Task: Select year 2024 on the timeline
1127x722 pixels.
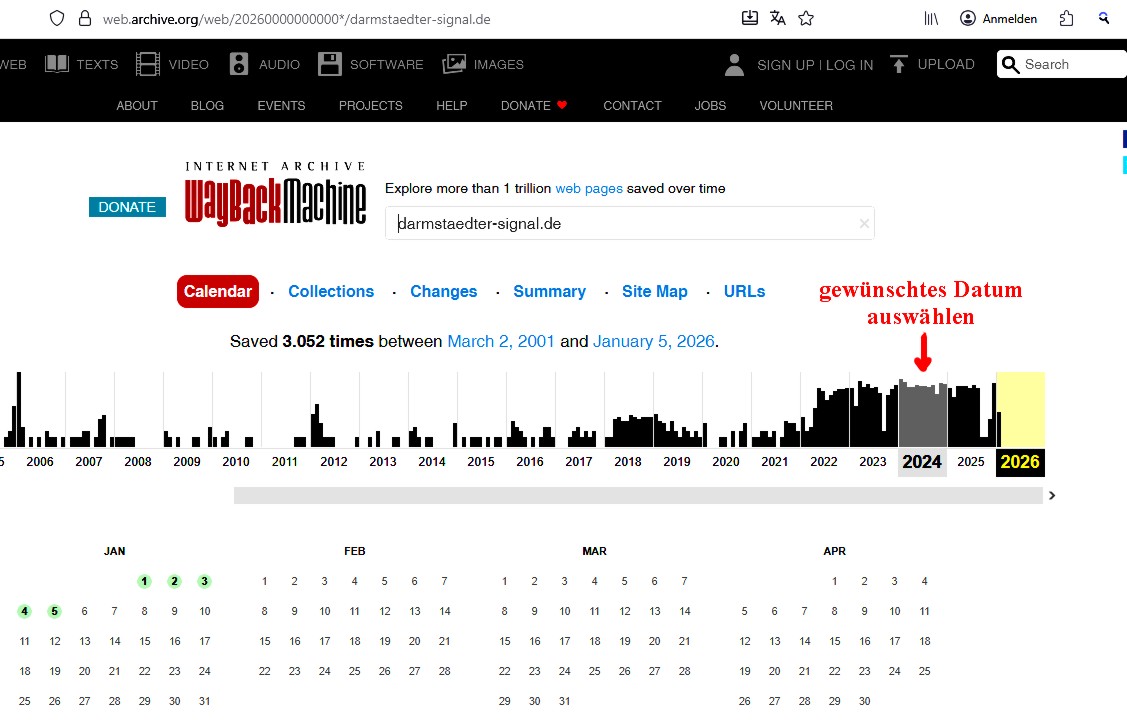Action: (x=922, y=462)
